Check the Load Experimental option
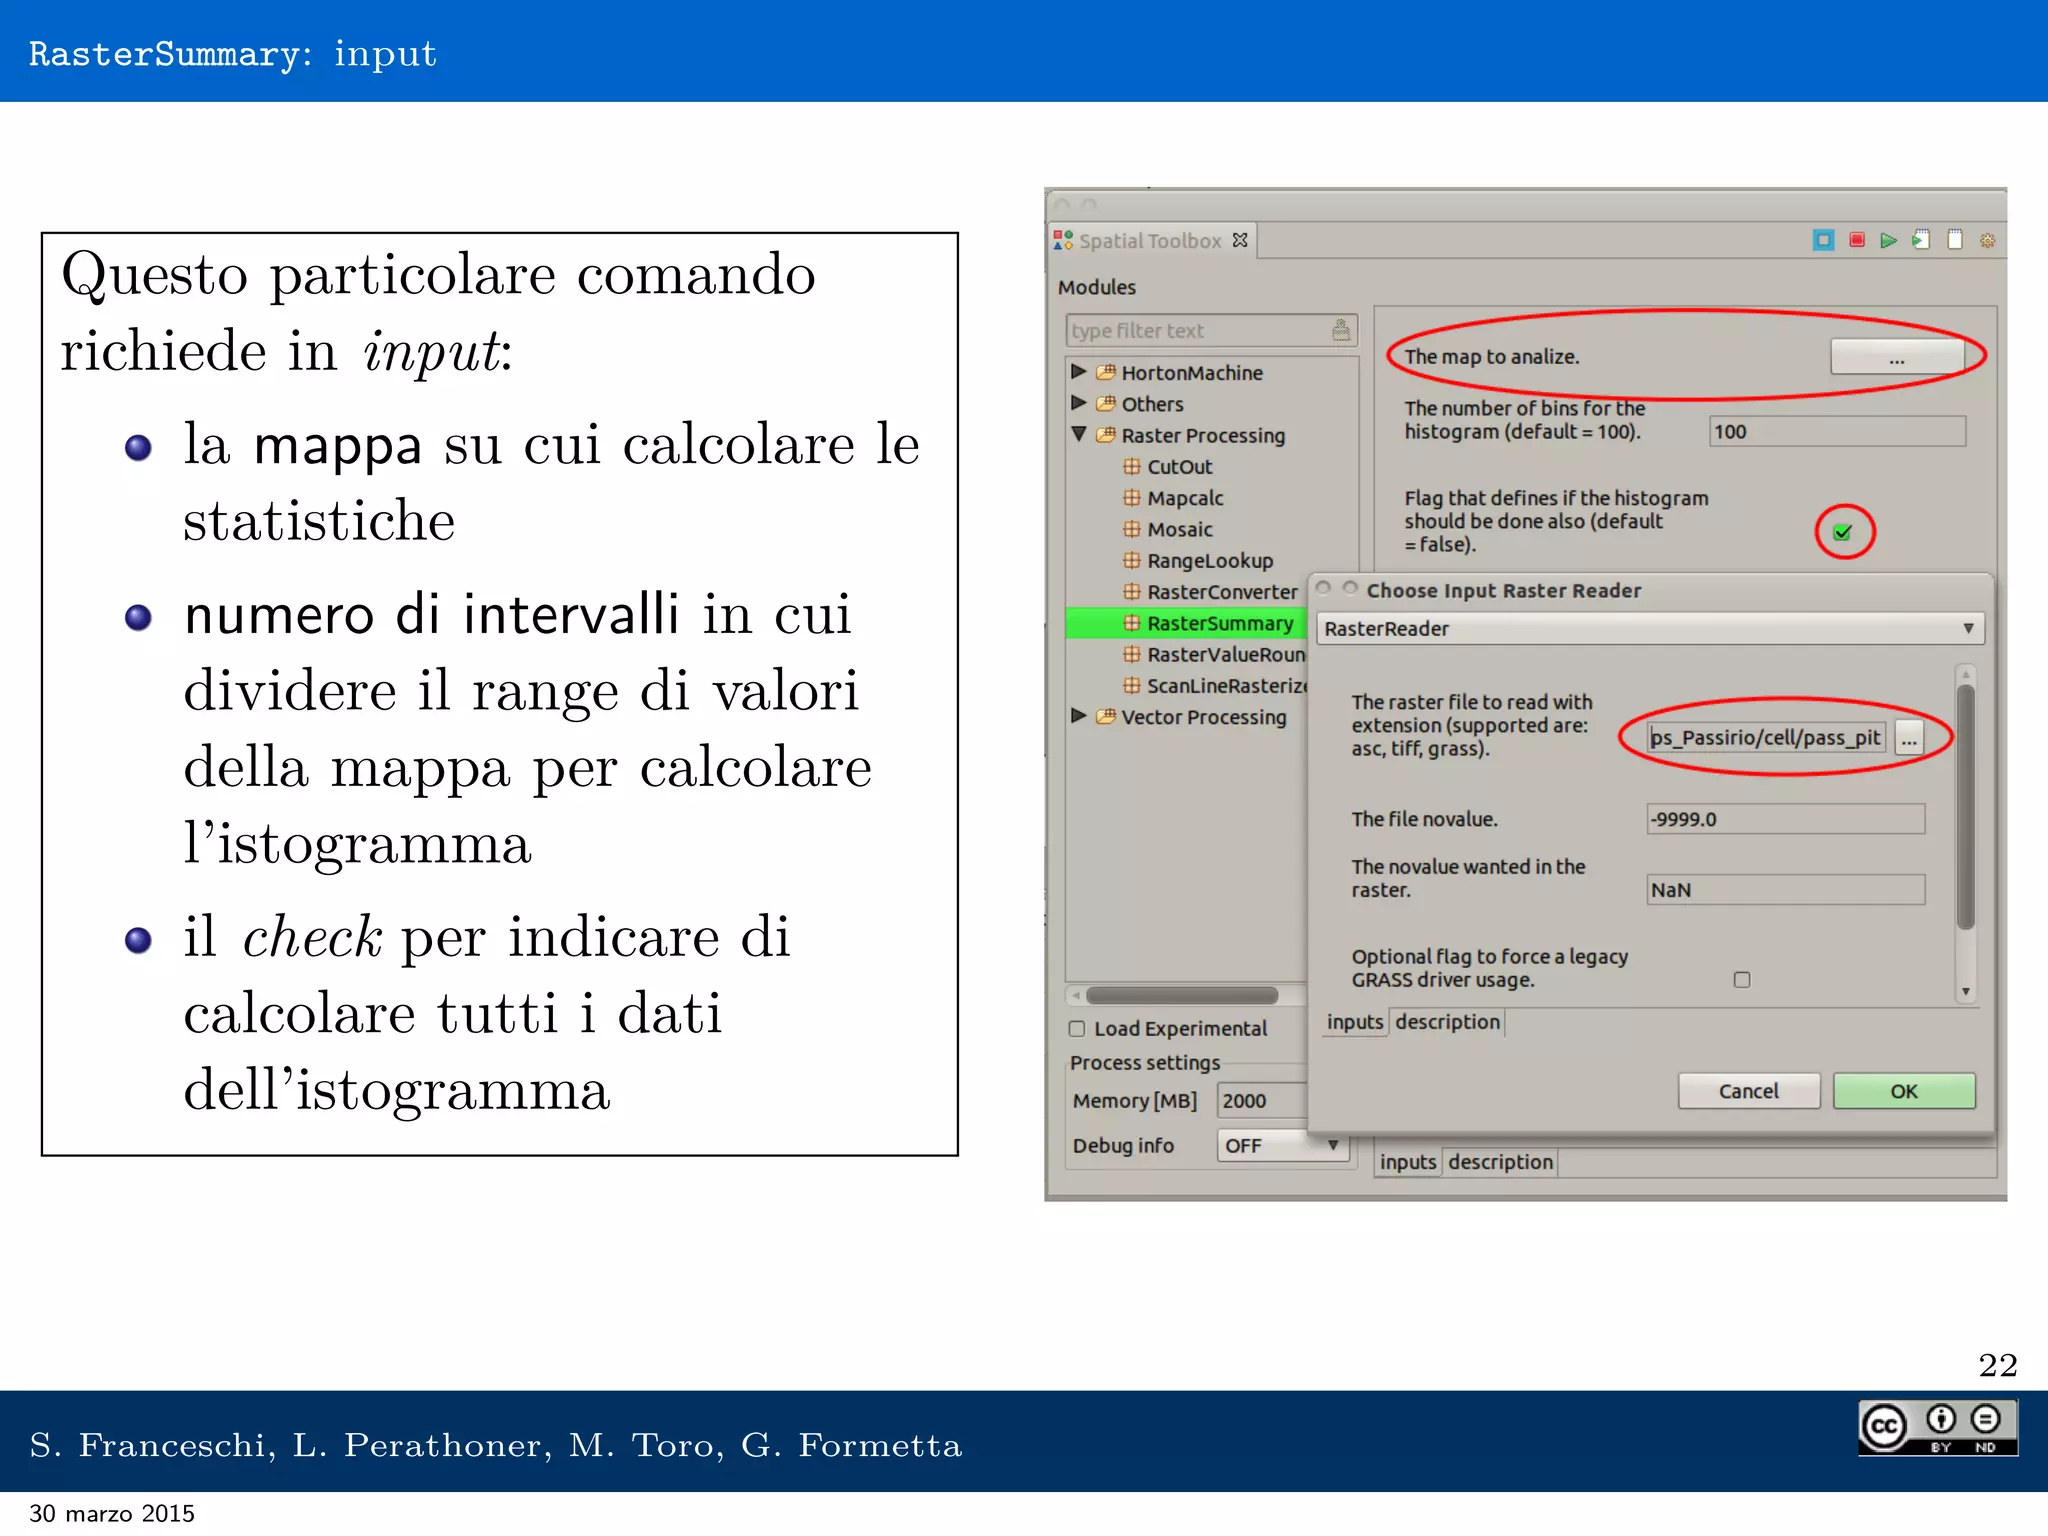Image resolution: width=2048 pixels, height=1536 pixels. (1077, 1029)
